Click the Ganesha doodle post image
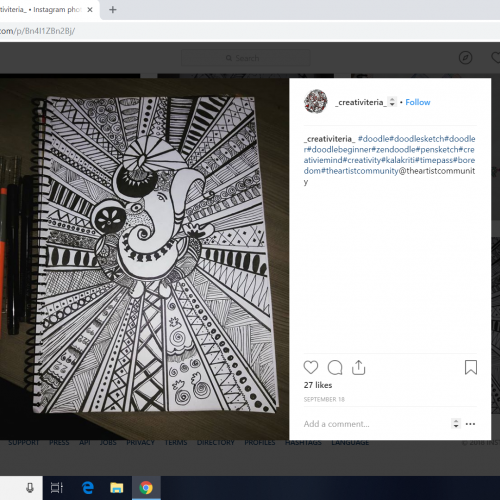Viewport: 500px width, 500px height. coord(144,258)
